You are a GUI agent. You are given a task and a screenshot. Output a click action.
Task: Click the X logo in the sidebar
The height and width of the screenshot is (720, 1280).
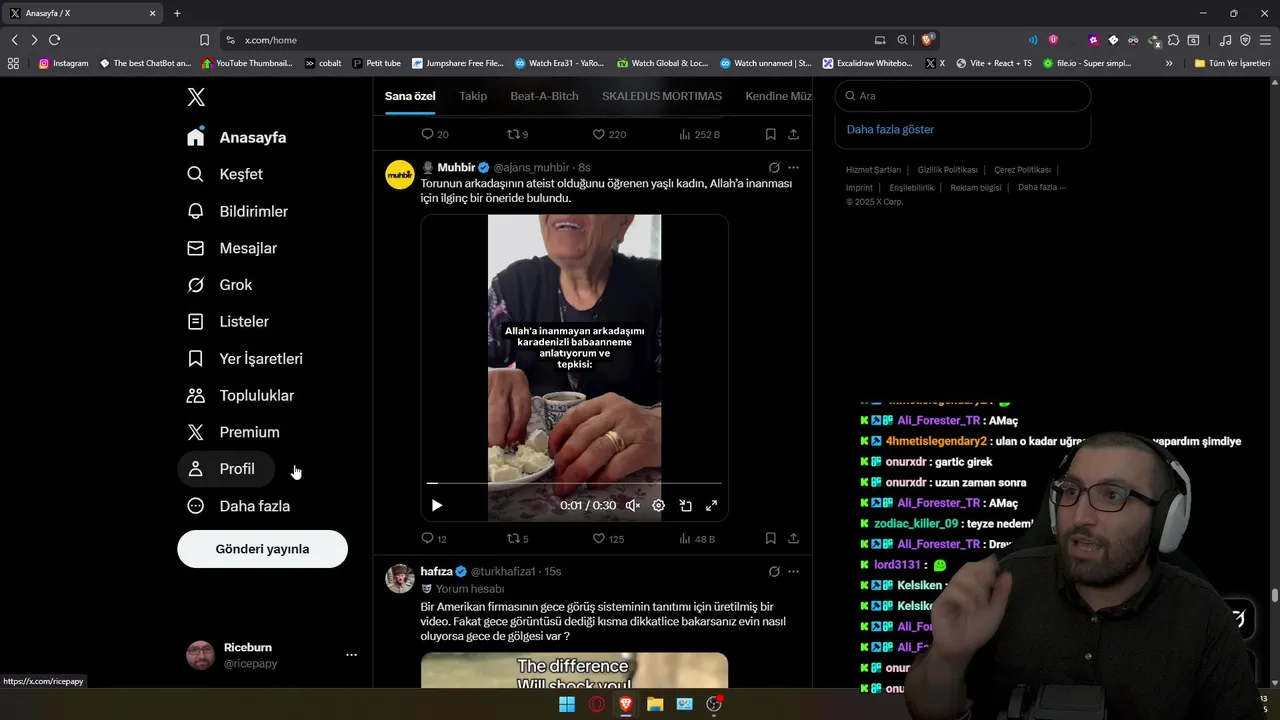(196, 97)
